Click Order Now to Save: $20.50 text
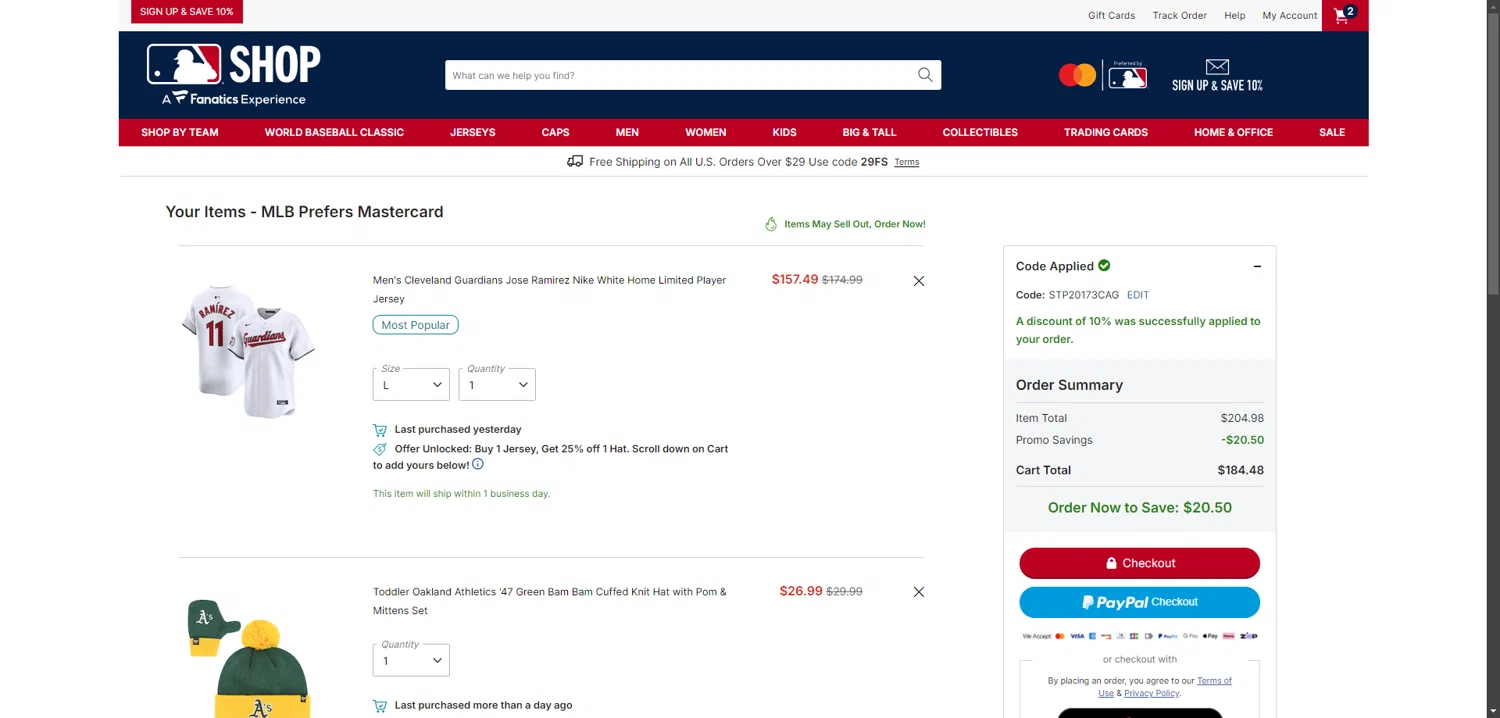 coord(1139,507)
